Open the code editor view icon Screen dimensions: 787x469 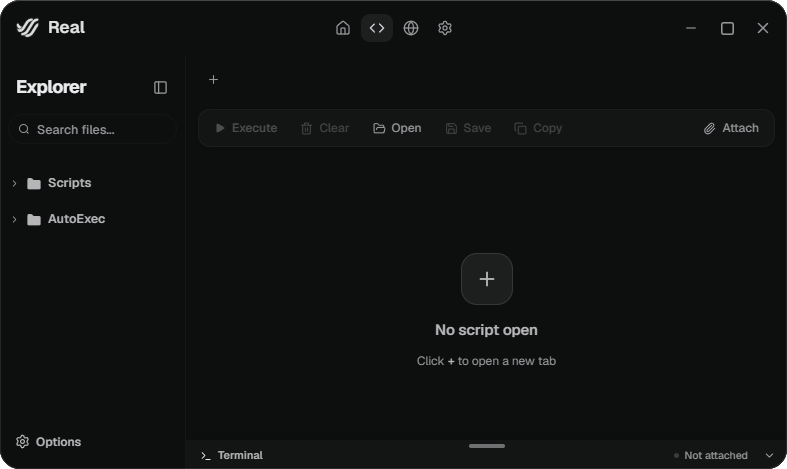[x=377, y=28]
